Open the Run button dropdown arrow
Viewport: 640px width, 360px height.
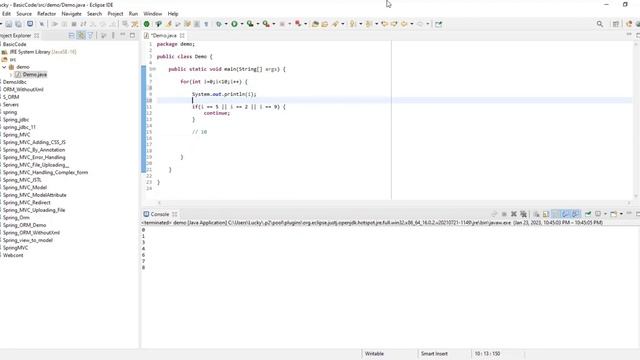[x=242, y=24]
